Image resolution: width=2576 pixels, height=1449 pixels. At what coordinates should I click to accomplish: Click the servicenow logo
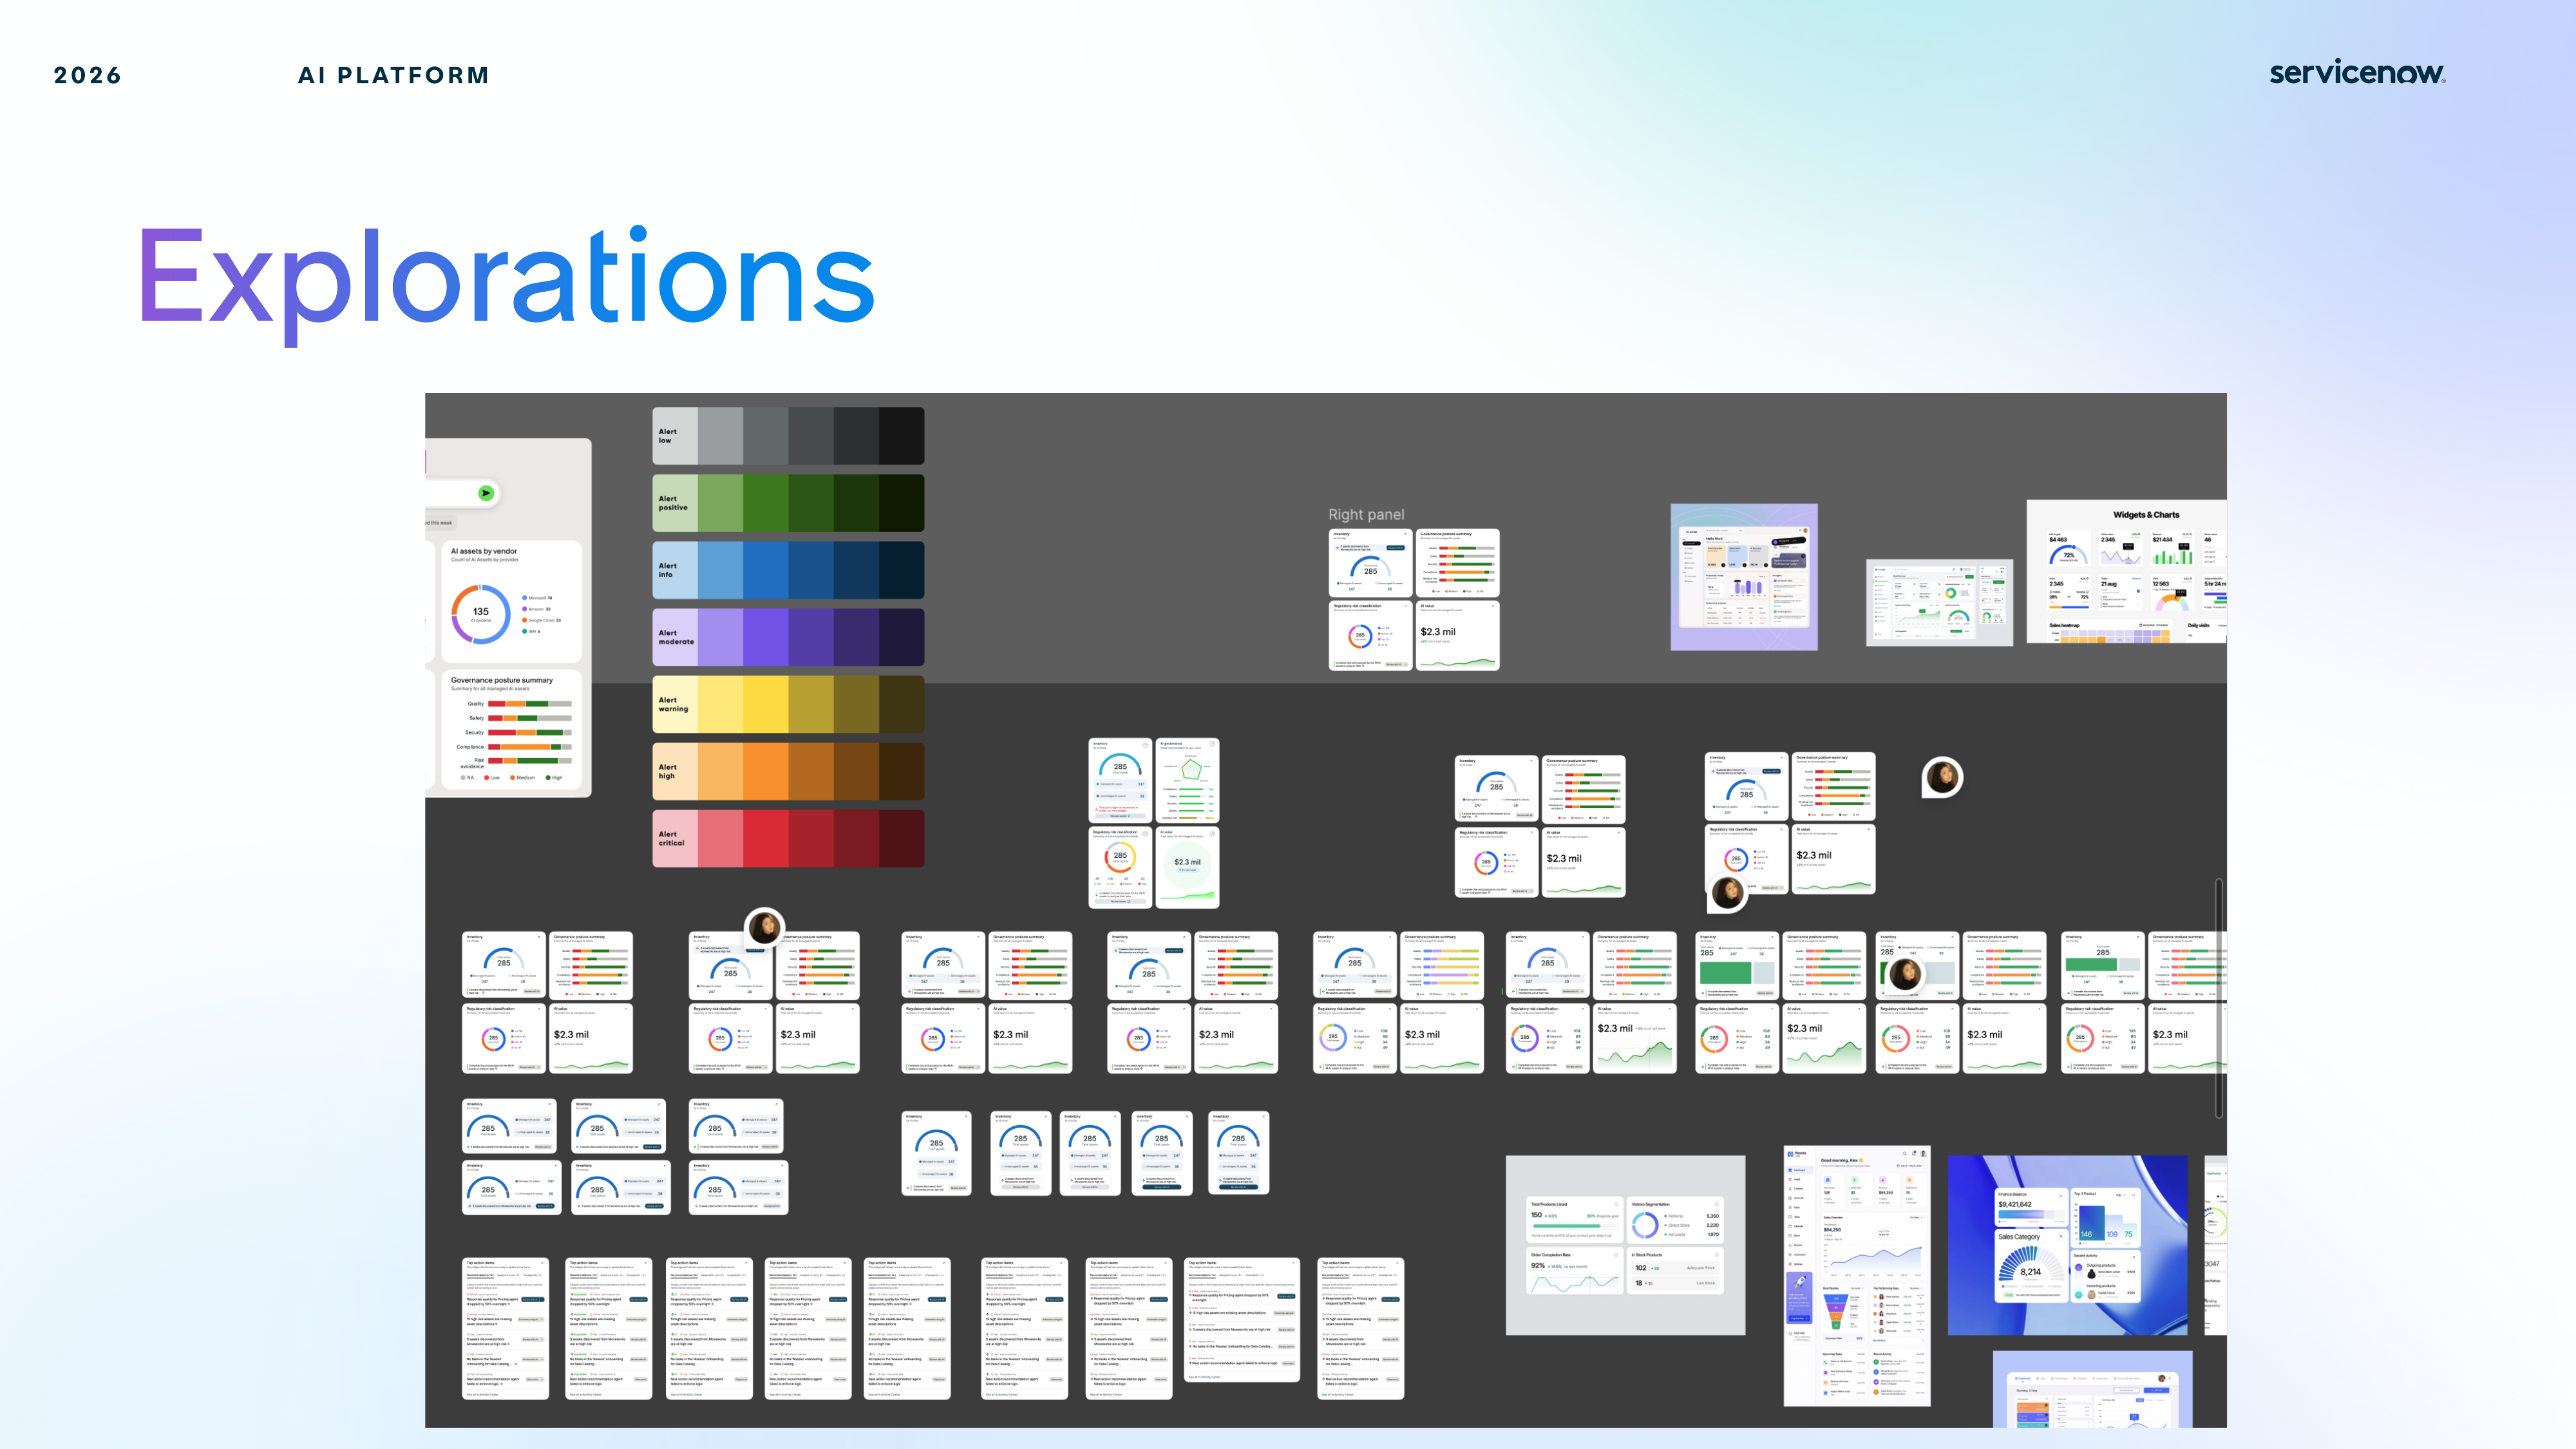coord(2357,73)
